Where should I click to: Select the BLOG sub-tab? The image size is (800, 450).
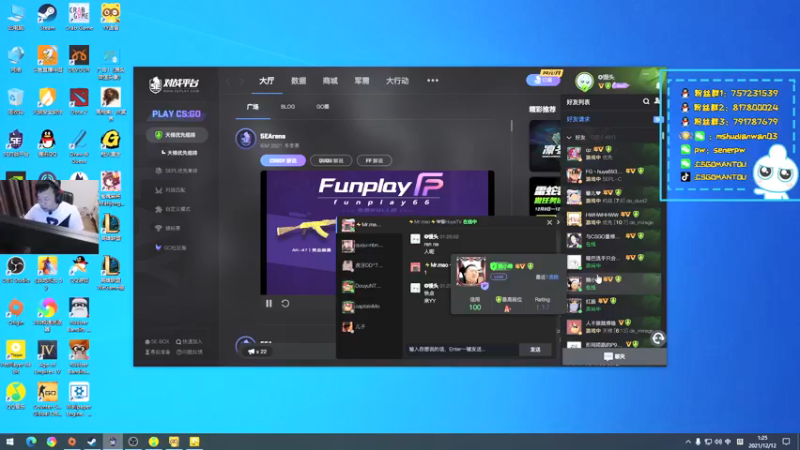pyautogui.click(x=288, y=107)
